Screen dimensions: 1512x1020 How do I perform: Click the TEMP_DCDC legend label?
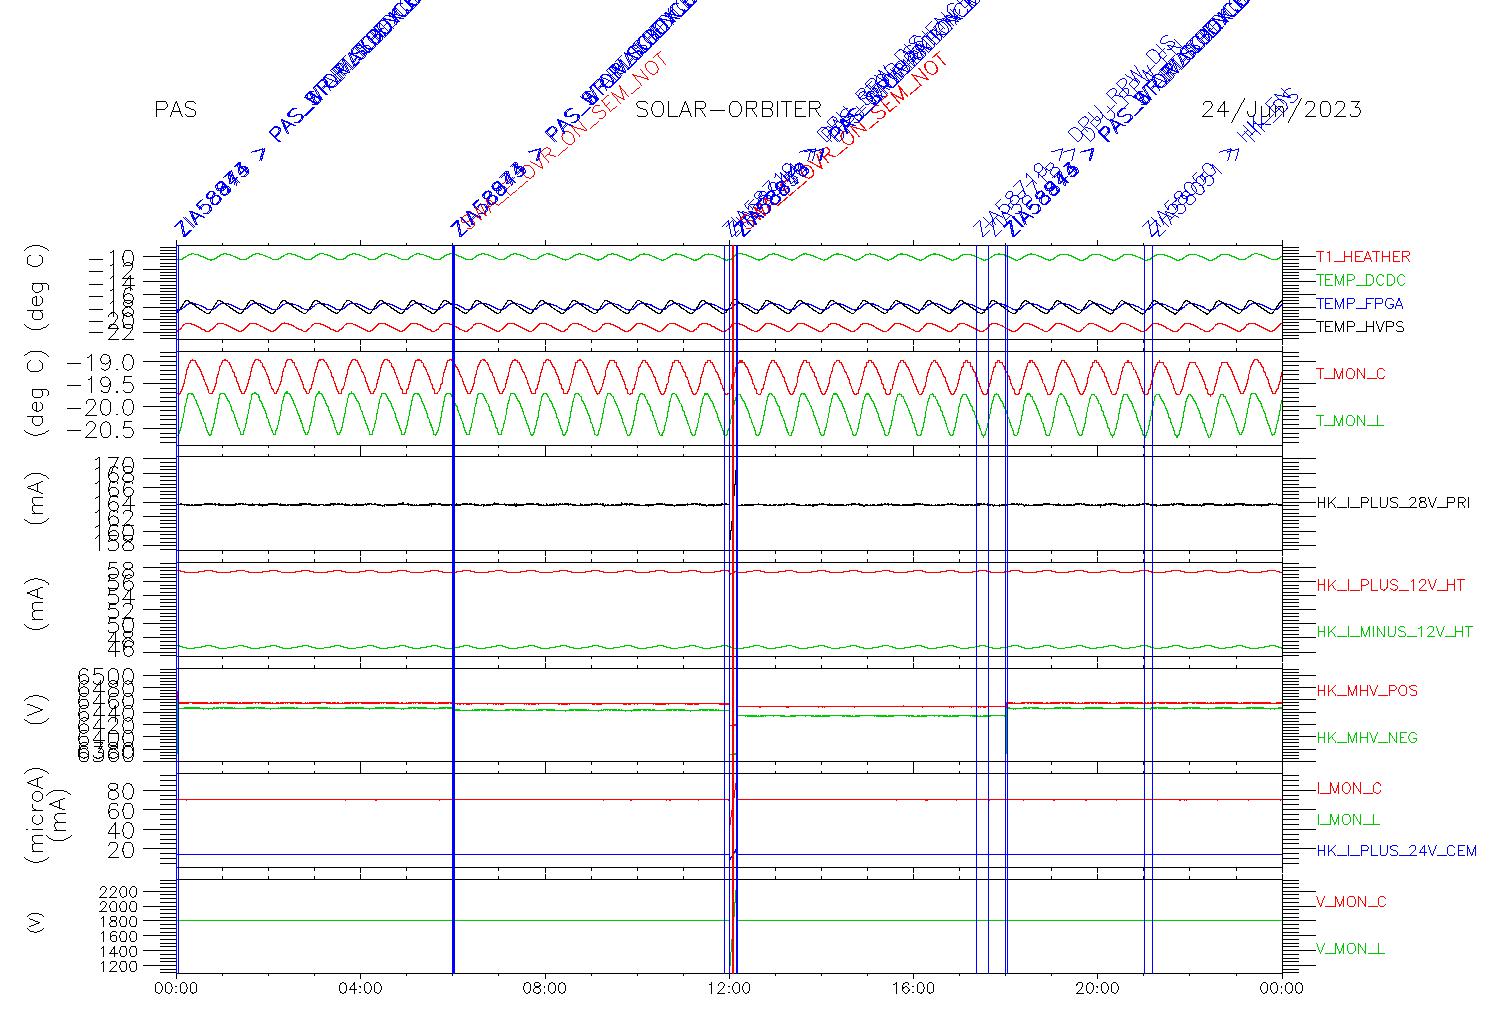(x=1360, y=280)
